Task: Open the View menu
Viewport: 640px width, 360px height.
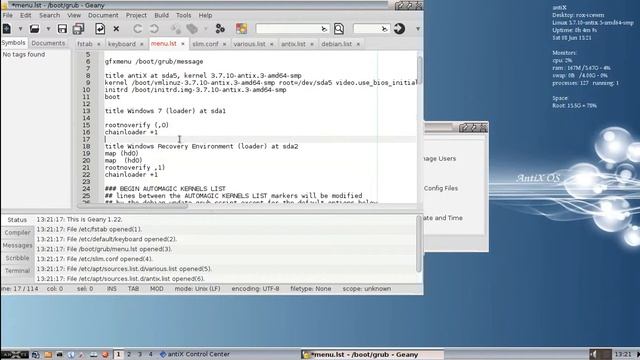Action: pos(74,15)
